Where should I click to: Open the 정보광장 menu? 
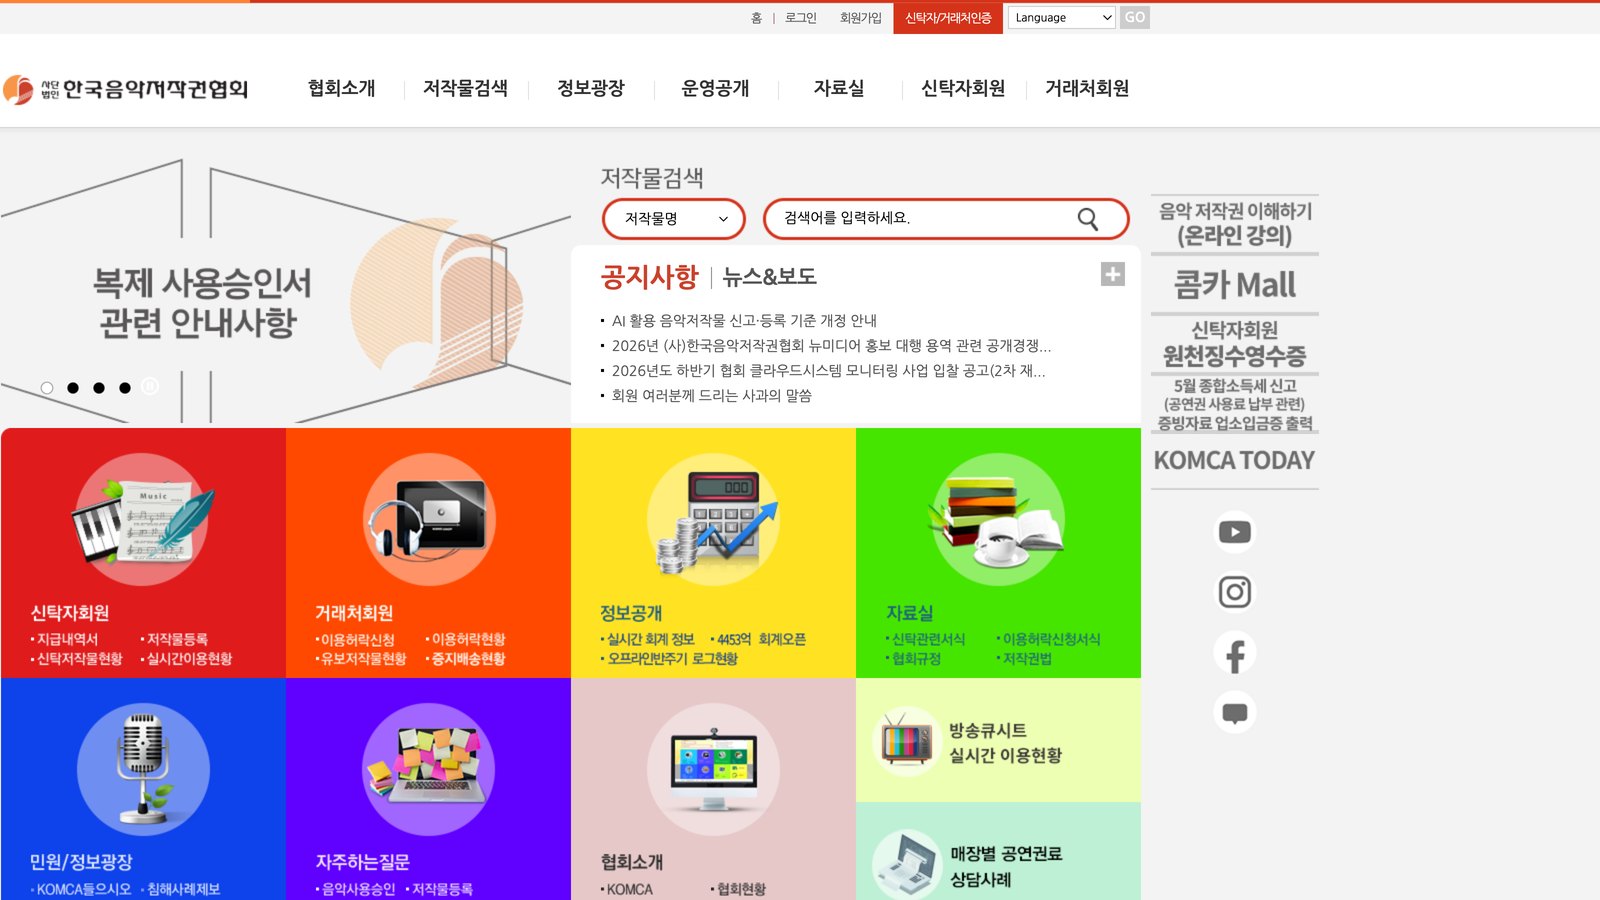[590, 88]
